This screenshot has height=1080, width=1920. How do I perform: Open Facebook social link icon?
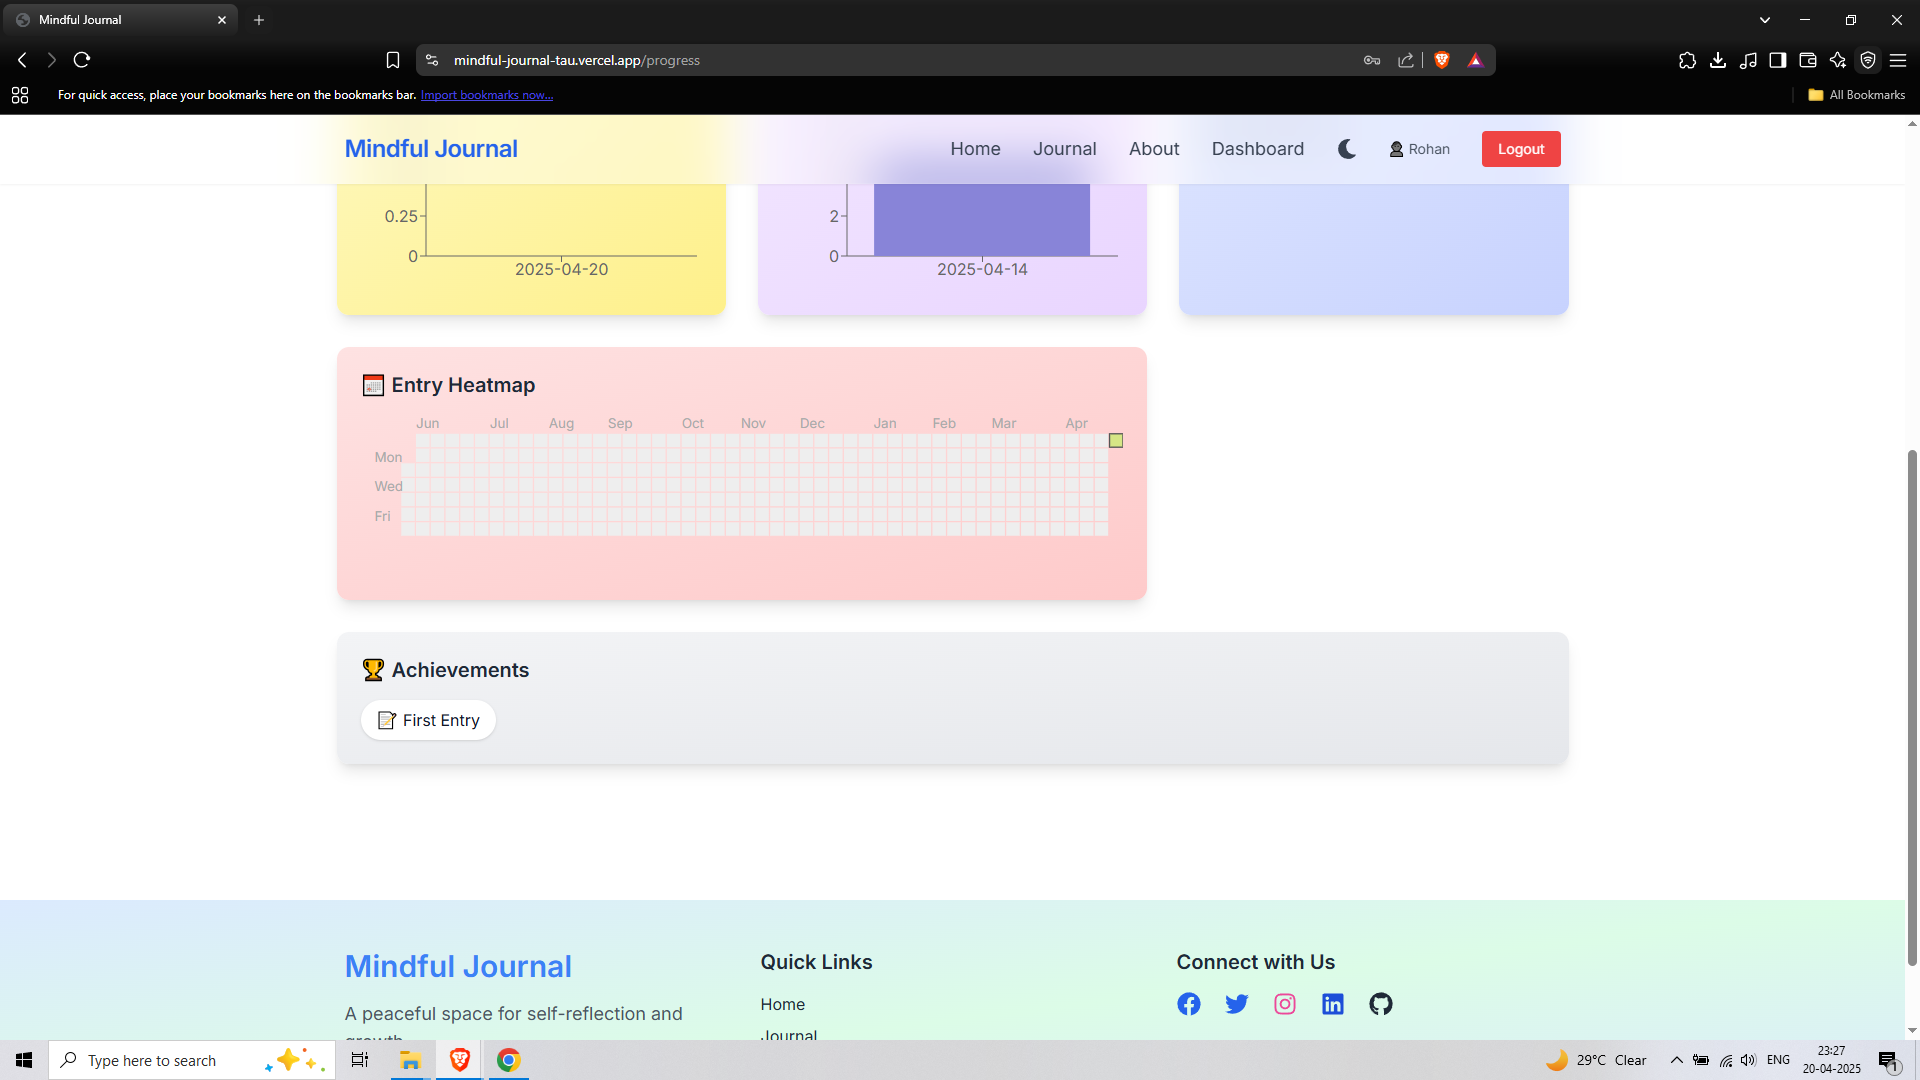(x=1188, y=1004)
